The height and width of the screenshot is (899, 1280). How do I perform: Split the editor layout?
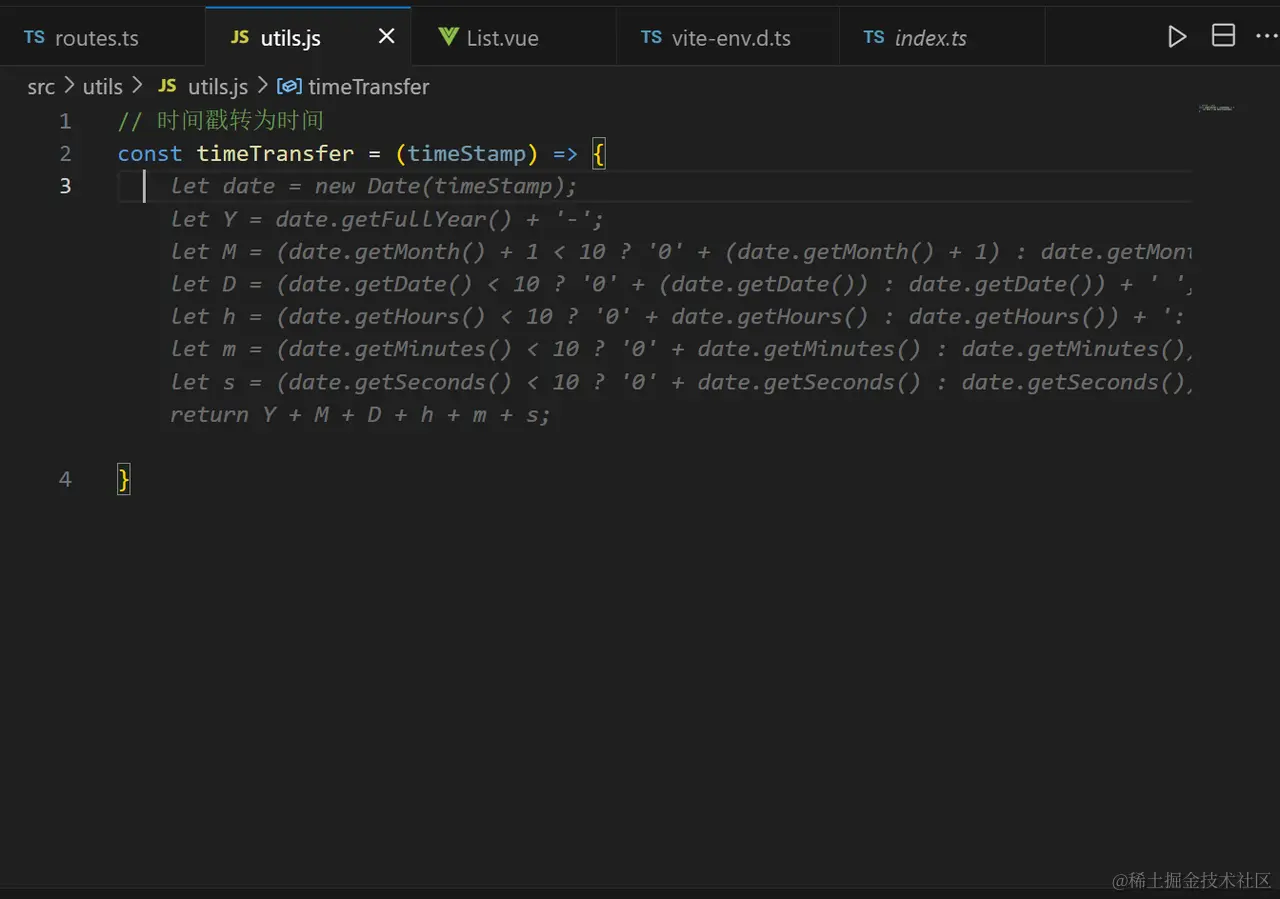click(1223, 36)
